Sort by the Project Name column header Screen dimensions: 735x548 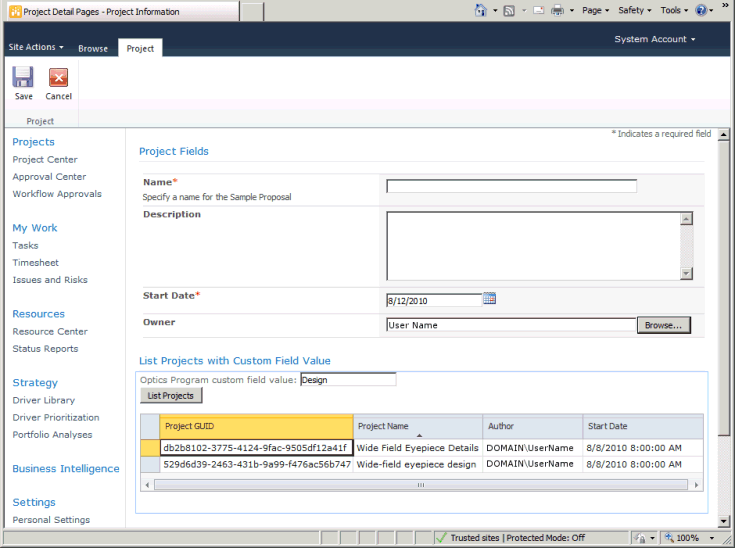click(418, 427)
